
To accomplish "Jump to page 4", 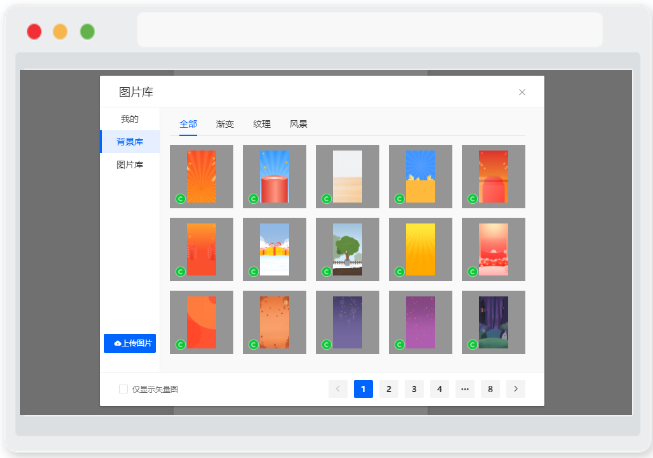I will point(439,389).
